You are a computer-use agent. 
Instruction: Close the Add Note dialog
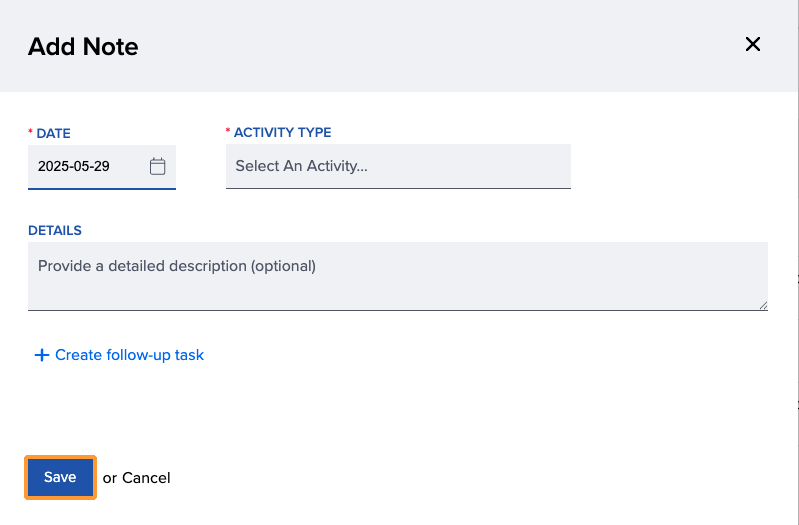tap(753, 44)
